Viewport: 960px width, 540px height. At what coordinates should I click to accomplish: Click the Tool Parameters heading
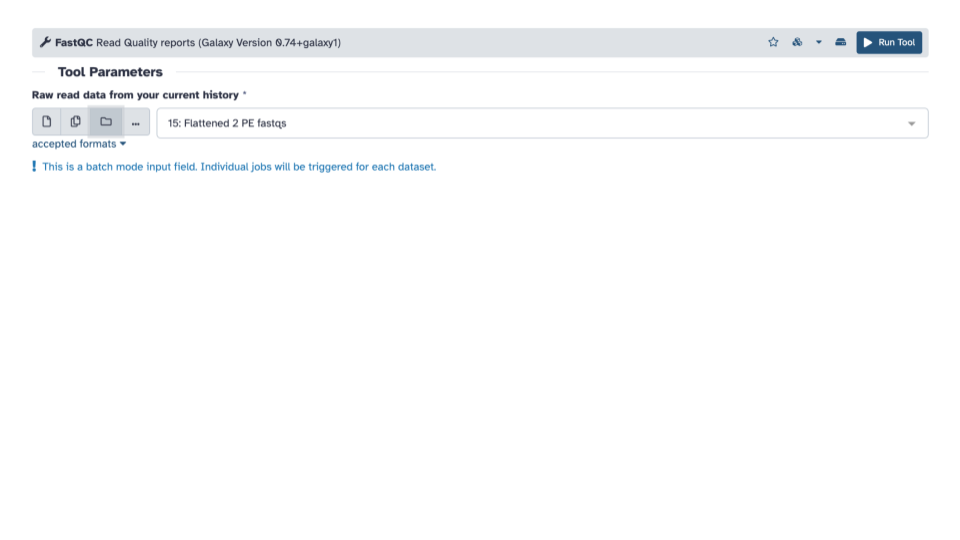pos(110,72)
